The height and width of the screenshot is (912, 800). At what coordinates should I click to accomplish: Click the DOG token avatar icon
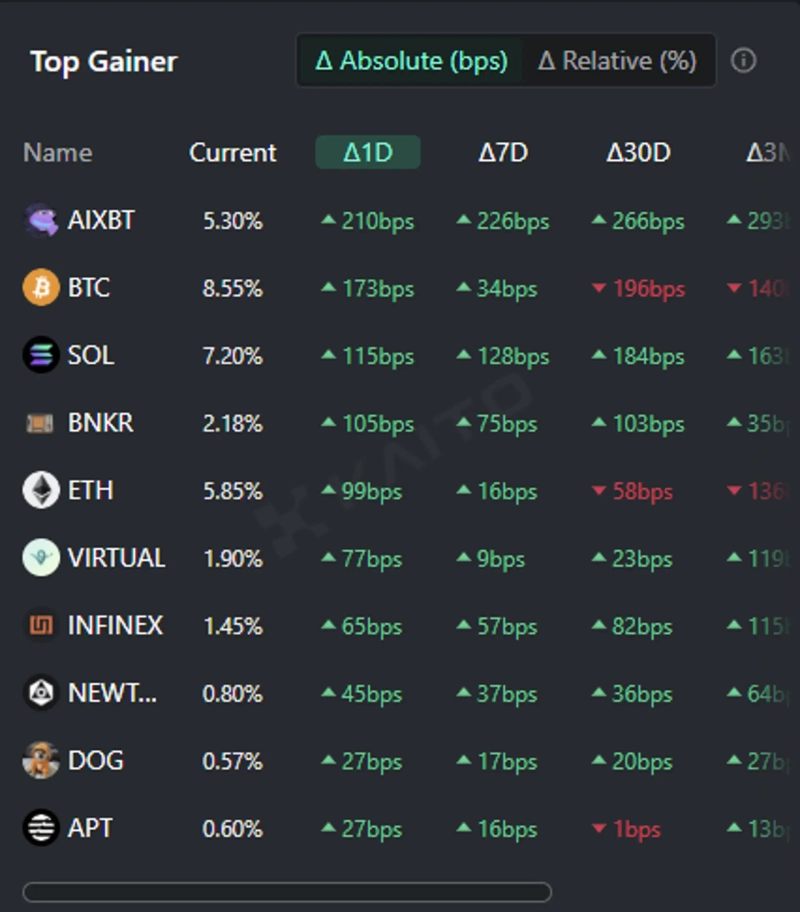(41, 761)
